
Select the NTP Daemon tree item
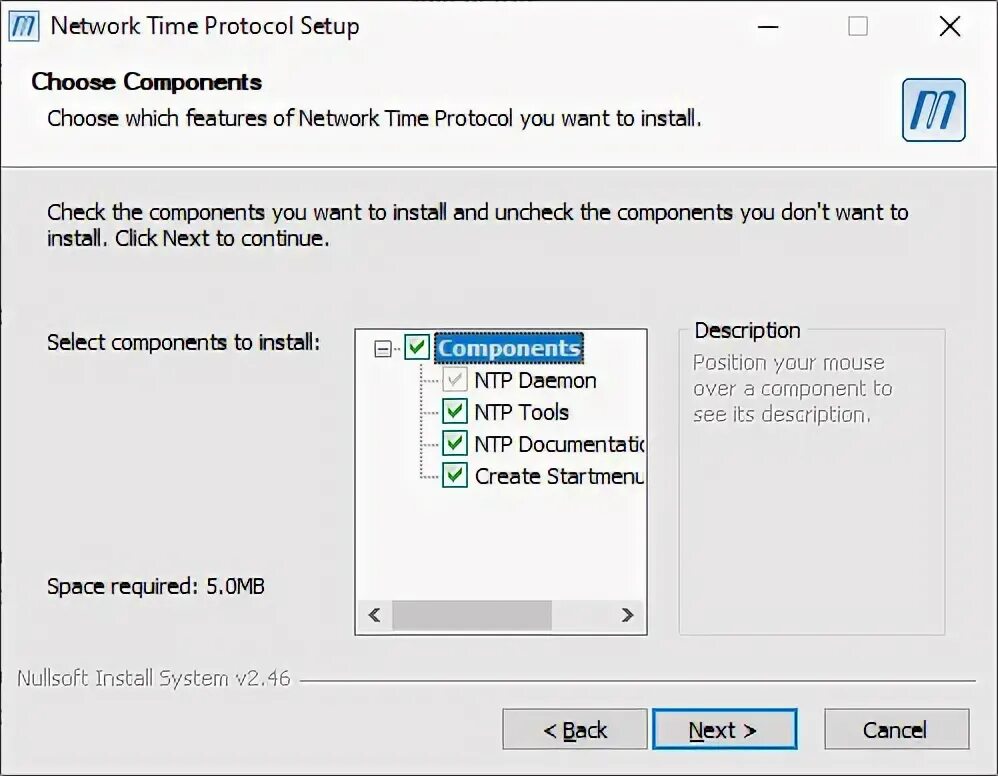click(x=535, y=380)
